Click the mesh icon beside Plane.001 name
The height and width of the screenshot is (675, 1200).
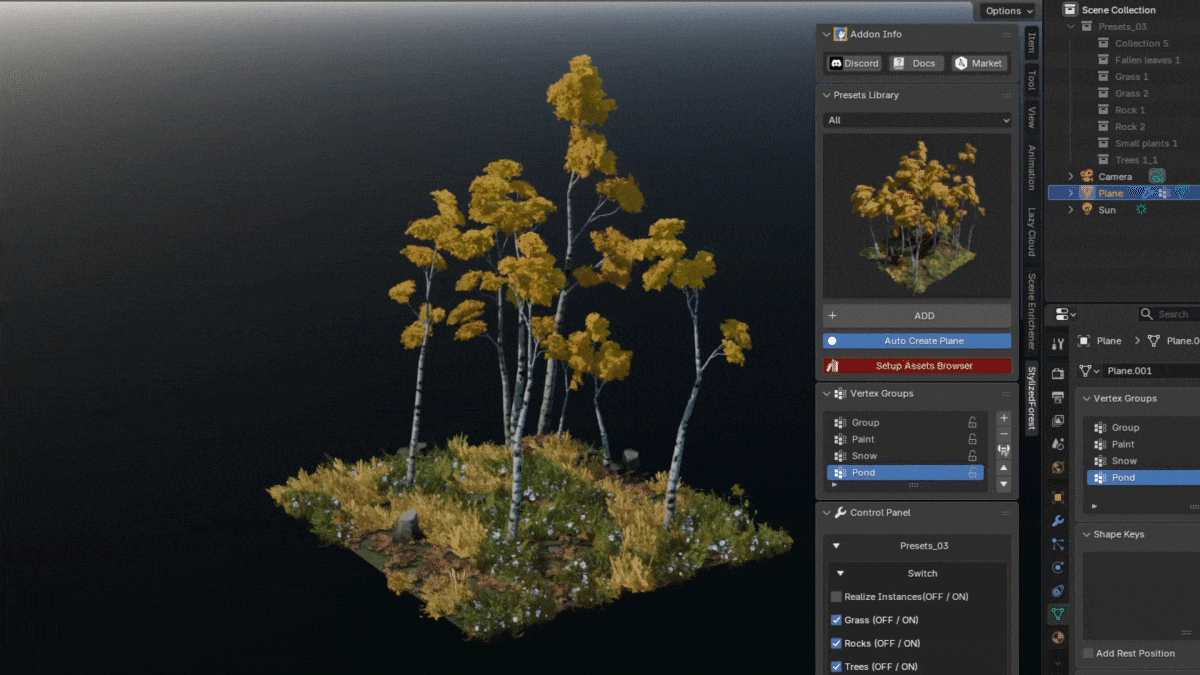[1088, 370]
